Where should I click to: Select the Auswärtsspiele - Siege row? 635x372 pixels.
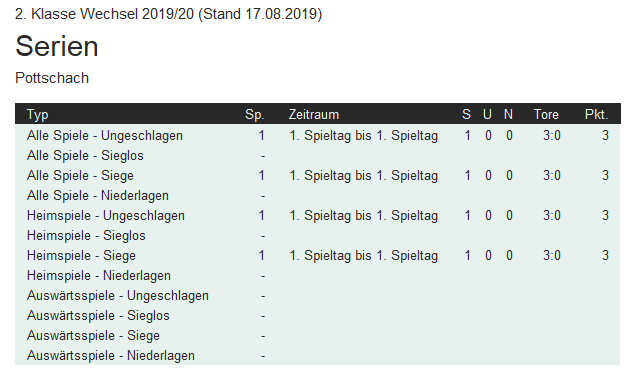click(x=318, y=336)
